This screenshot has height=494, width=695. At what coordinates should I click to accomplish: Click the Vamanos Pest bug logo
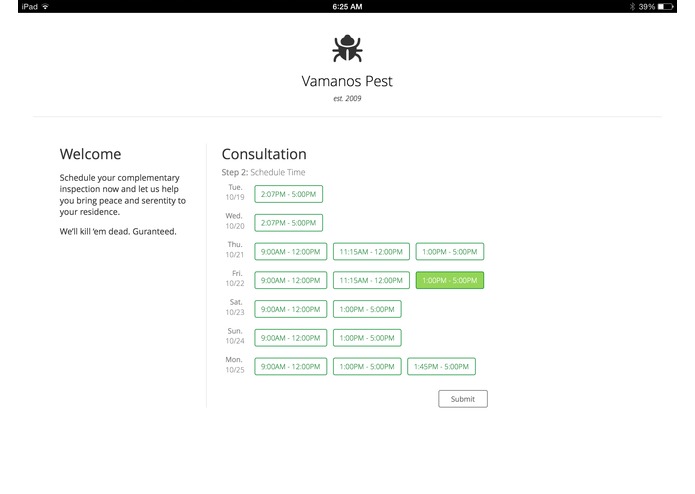pos(348,48)
